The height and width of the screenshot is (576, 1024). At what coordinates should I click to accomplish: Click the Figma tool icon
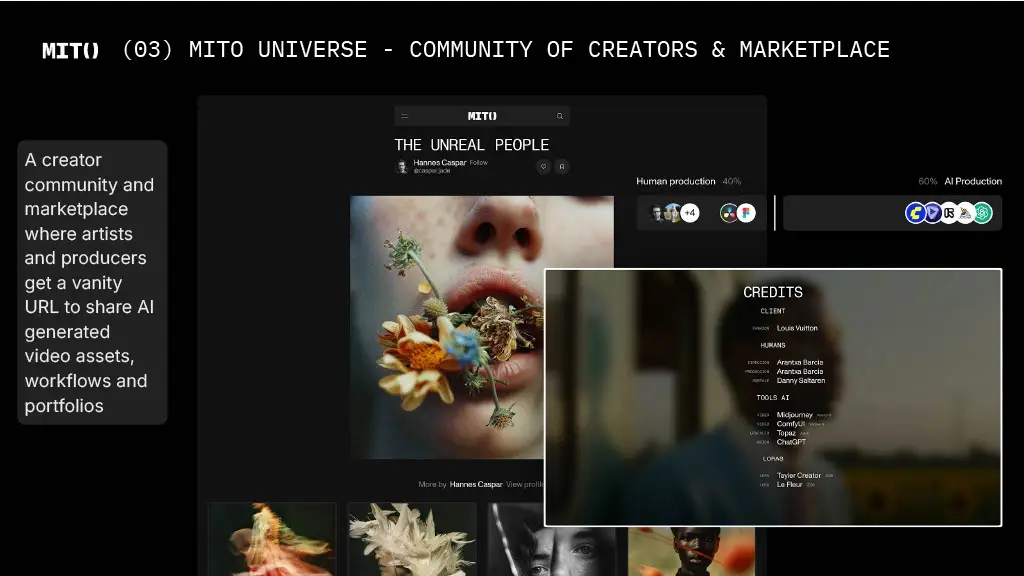tap(745, 213)
